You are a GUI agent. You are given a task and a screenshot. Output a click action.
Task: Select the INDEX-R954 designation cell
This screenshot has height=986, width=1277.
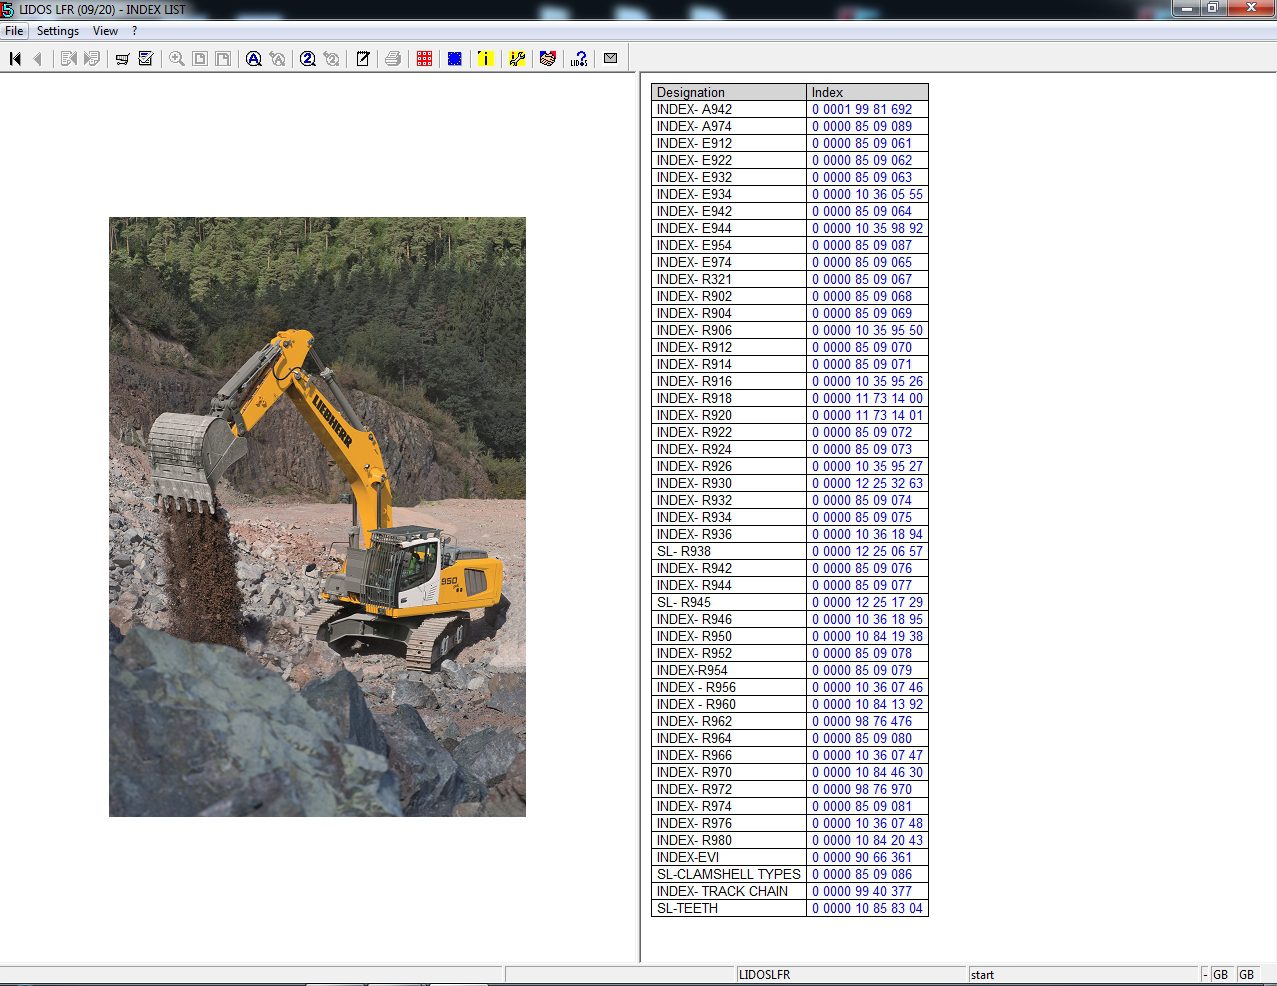(x=729, y=670)
